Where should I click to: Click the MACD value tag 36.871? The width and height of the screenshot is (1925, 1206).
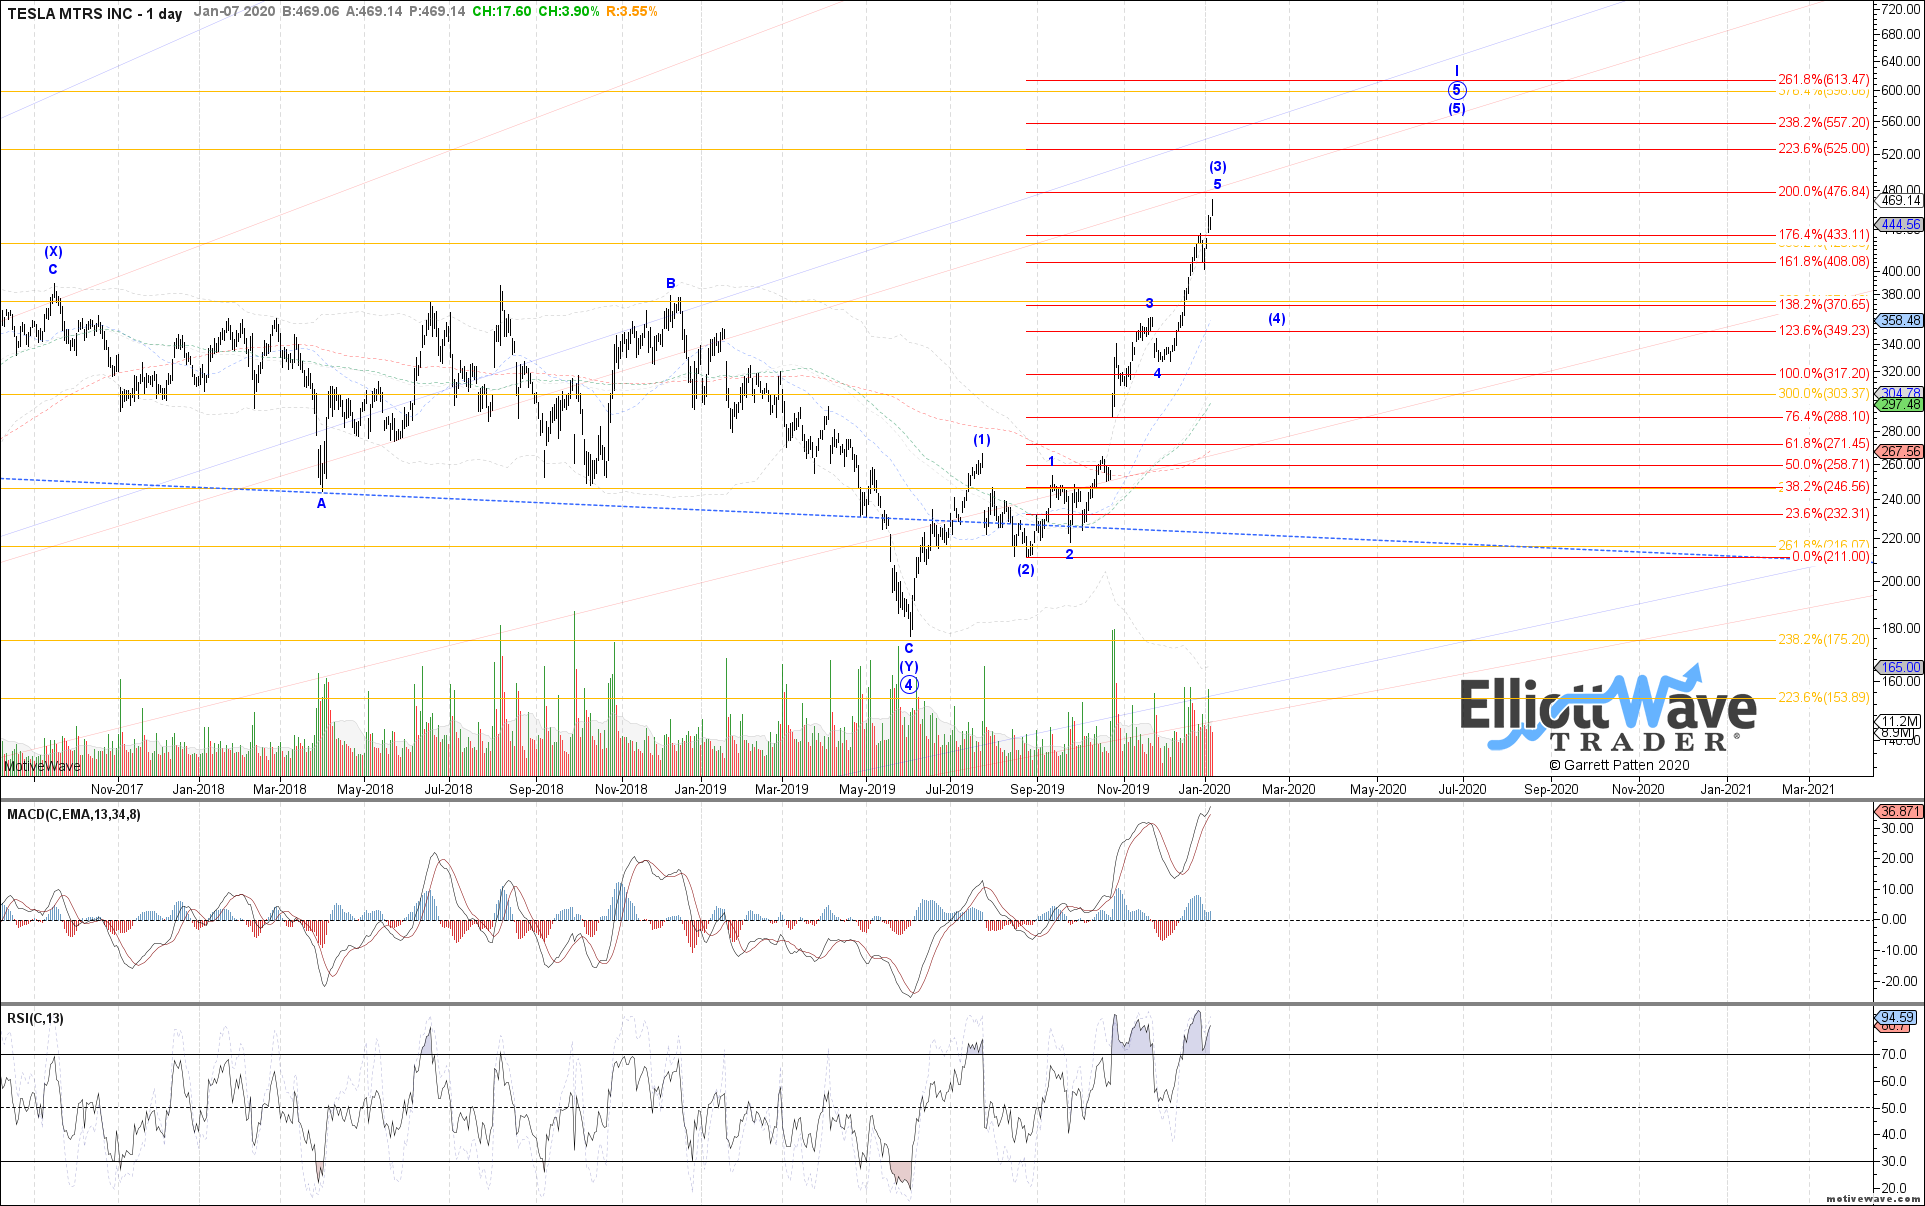point(1899,812)
